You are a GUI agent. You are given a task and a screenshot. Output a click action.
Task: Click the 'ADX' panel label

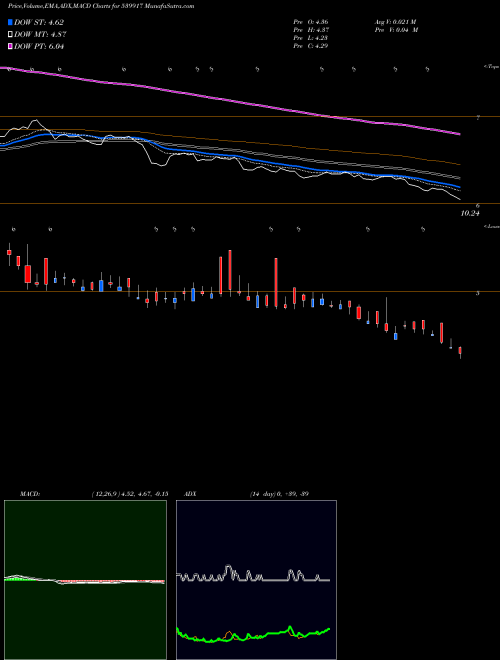[x=190, y=494]
